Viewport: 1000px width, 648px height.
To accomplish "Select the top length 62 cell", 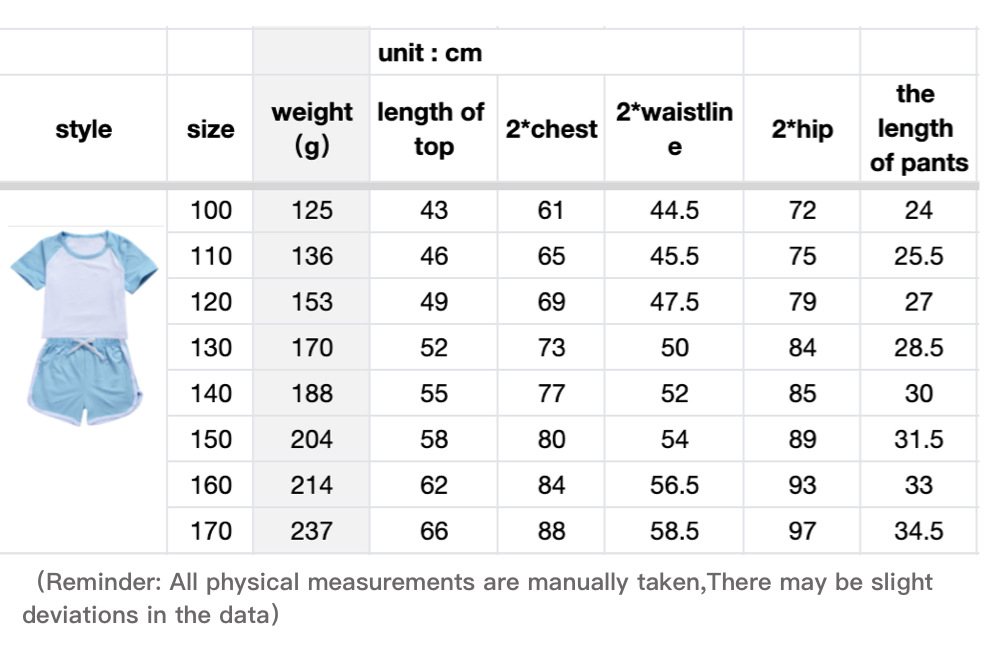I will click(433, 485).
